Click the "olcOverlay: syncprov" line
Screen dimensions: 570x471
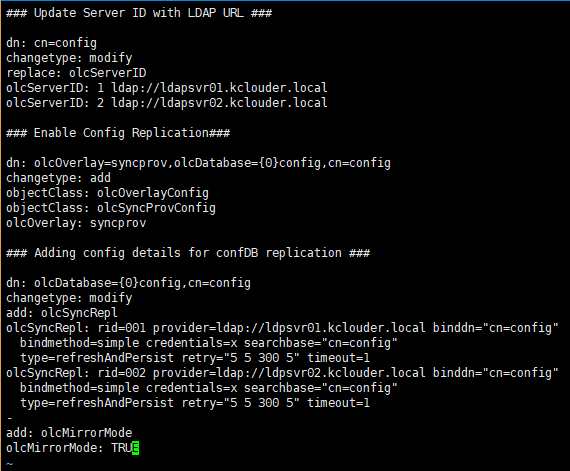click(x=76, y=223)
